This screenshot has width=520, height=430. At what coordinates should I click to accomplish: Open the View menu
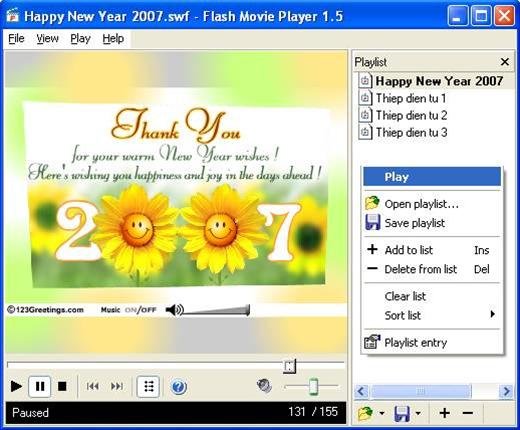point(47,39)
